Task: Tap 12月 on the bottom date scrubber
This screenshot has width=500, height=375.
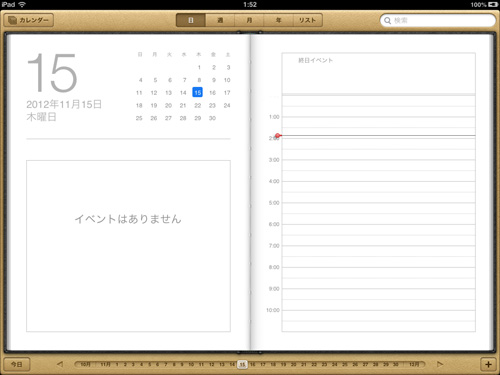Action: point(414,364)
